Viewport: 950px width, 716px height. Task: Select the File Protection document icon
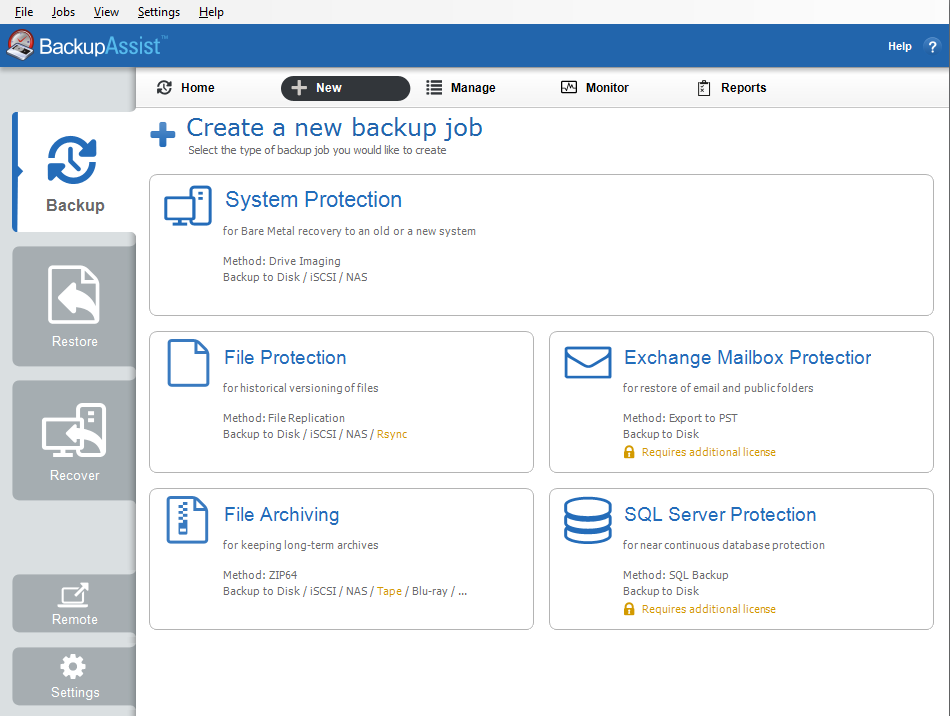tap(187, 360)
